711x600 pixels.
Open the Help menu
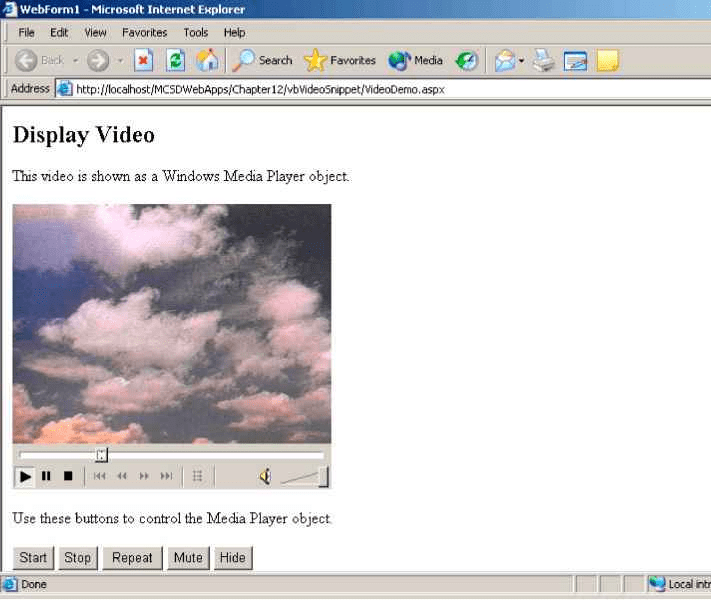(x=234, y=33)
